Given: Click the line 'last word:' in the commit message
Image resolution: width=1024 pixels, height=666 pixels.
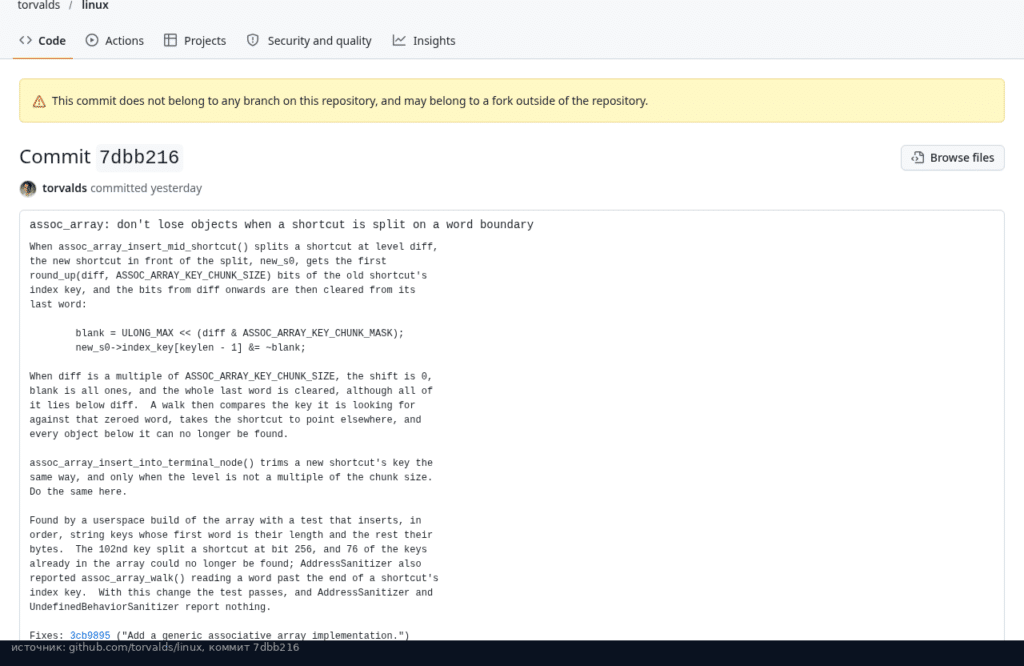Looking at the screenshot, I should (58, 304).
